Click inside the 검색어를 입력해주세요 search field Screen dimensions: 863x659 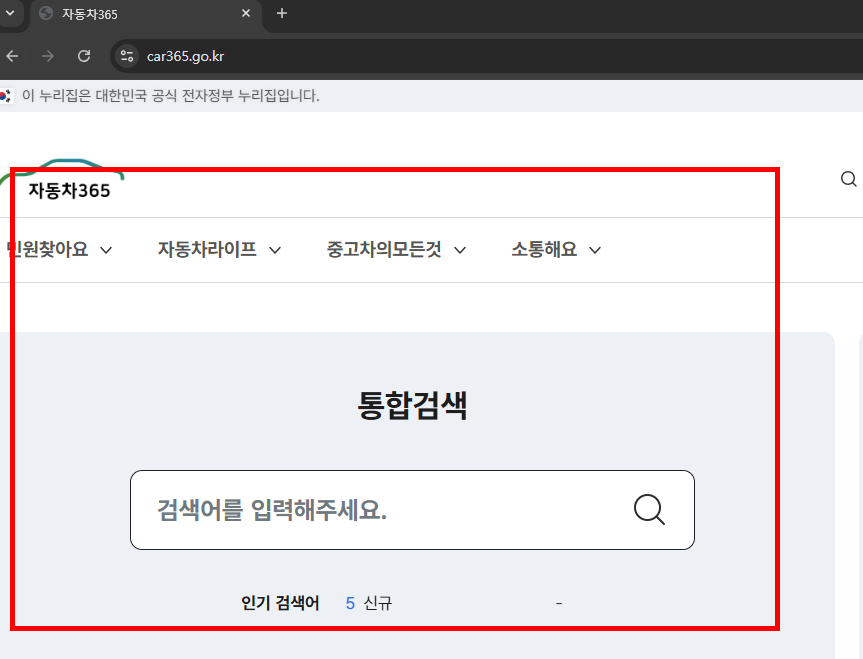point(350,510)
